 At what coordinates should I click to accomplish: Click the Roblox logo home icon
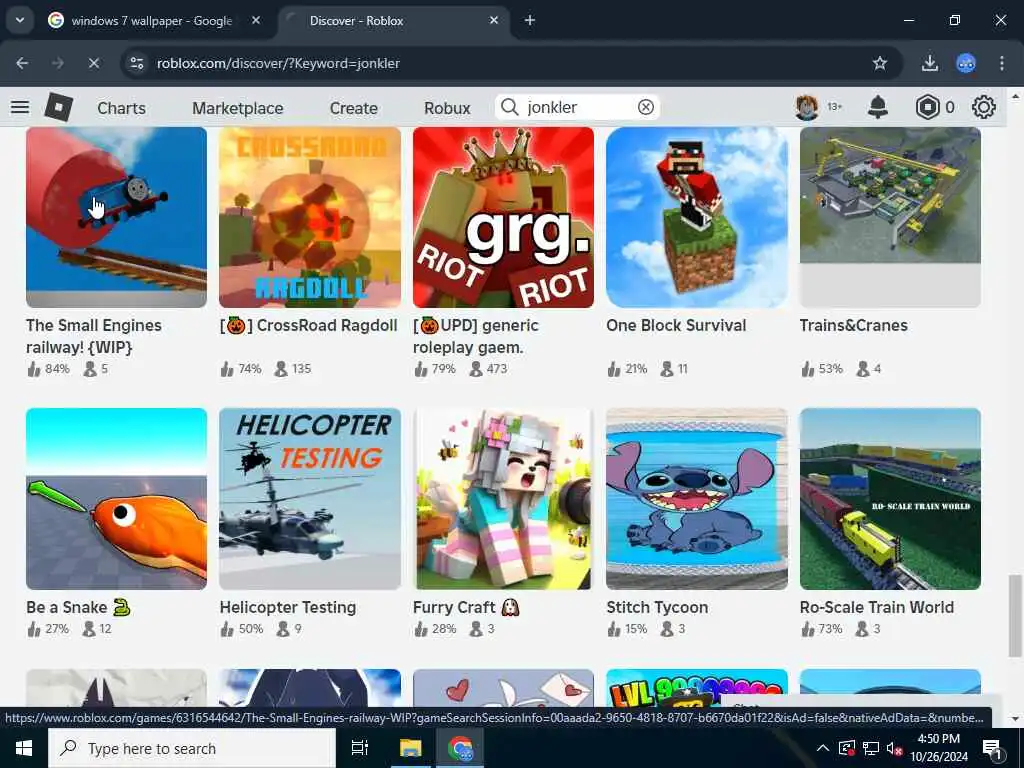(x=59, y=107)
